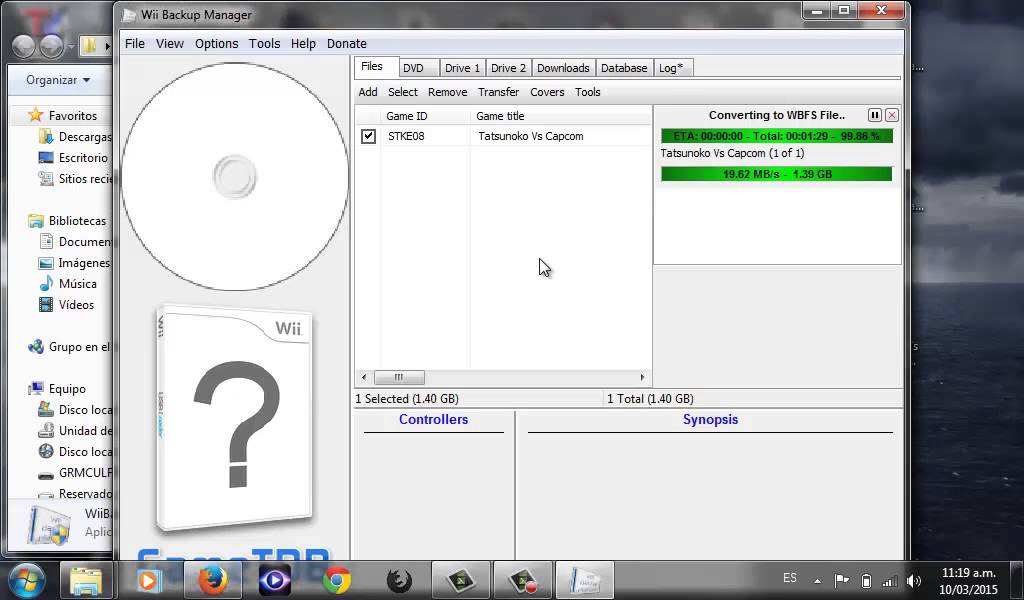The image size is (1024, 600).
Task: Sort by the Game ID column header
Action: pyautogui.click(x=425, y=116)
